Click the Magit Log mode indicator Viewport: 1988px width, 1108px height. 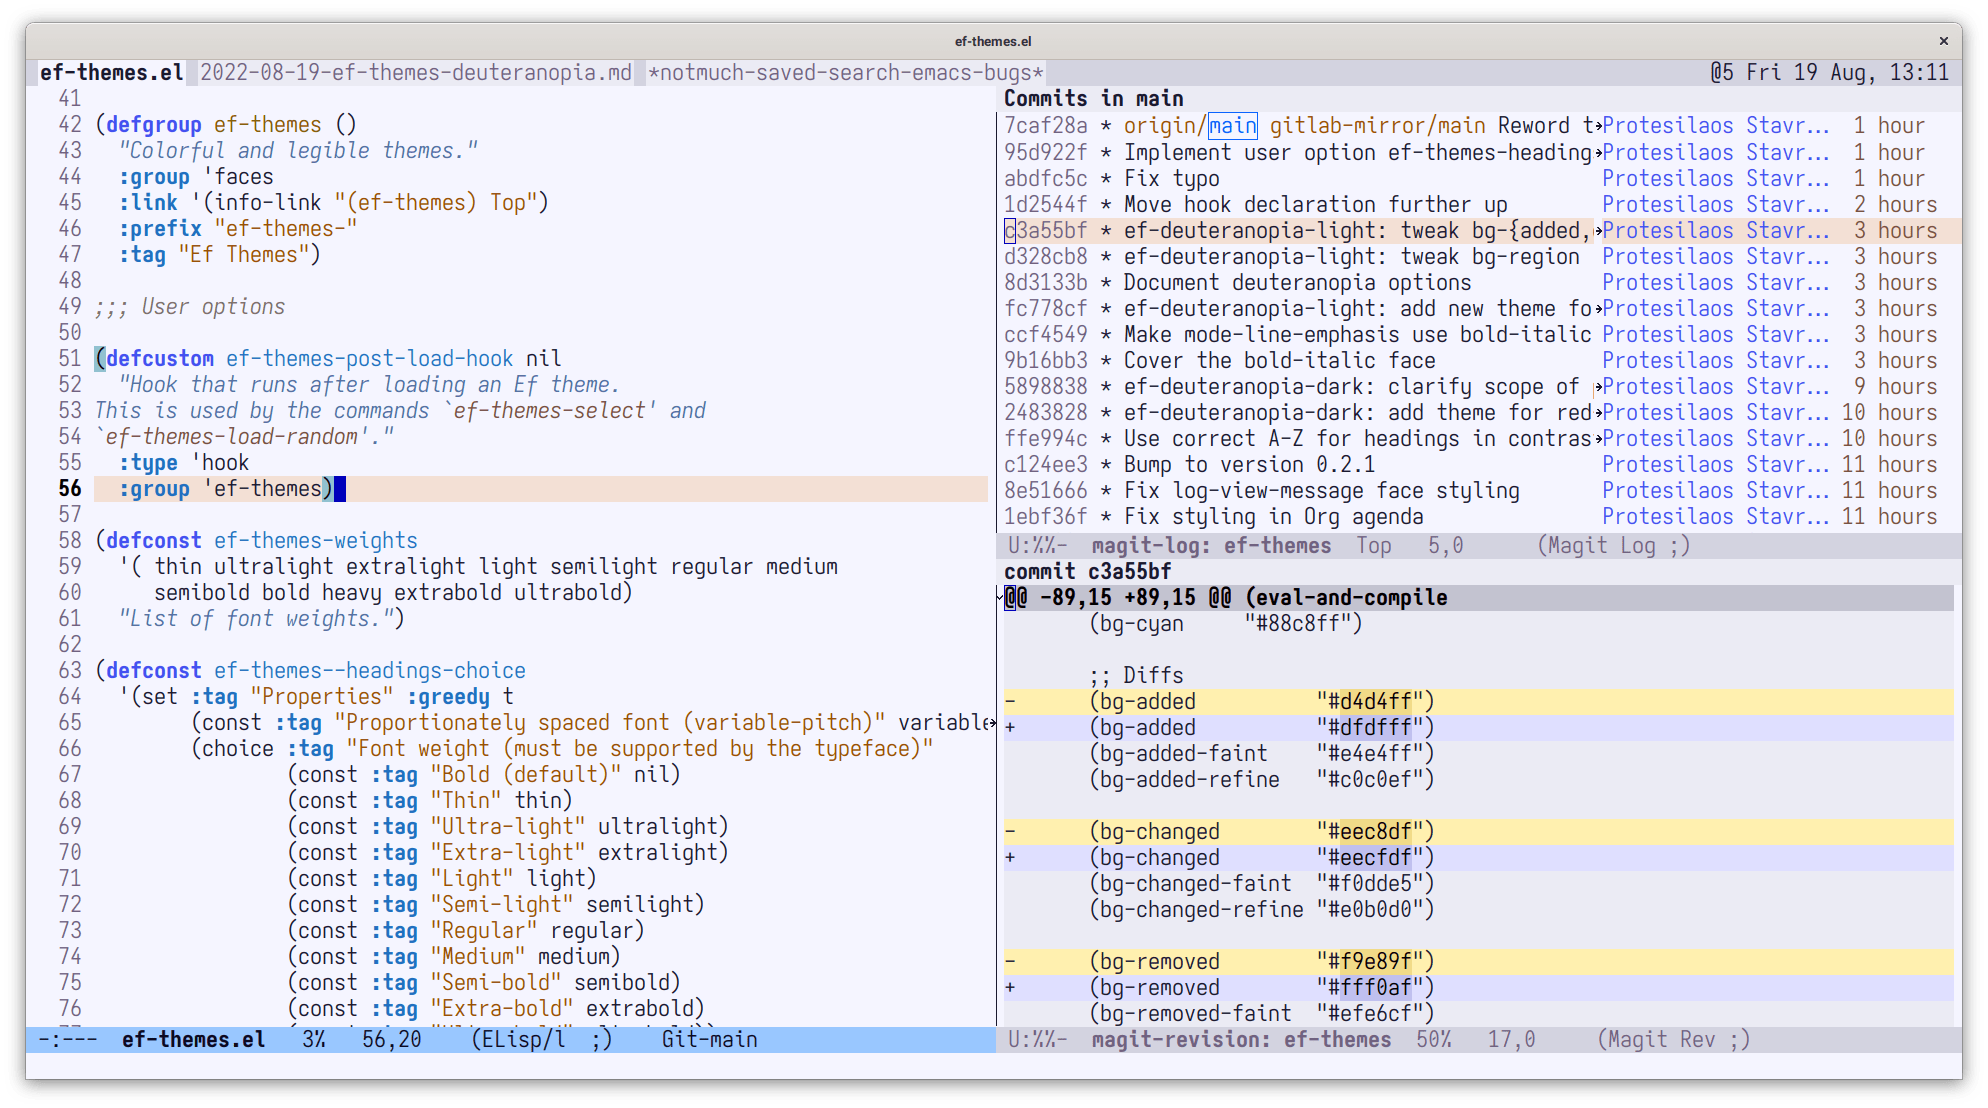click(1613, 545)
